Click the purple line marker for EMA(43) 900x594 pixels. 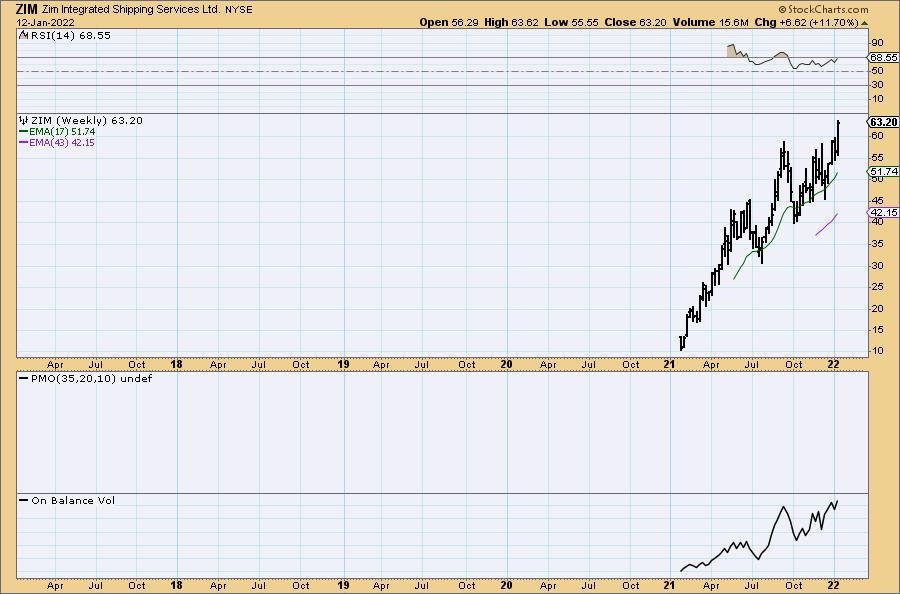pos(24,142)
